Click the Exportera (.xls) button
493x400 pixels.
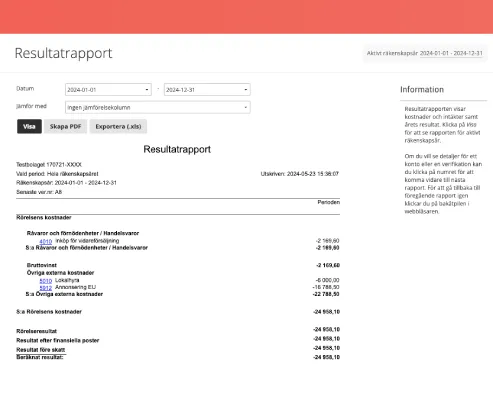pos(118,126)
